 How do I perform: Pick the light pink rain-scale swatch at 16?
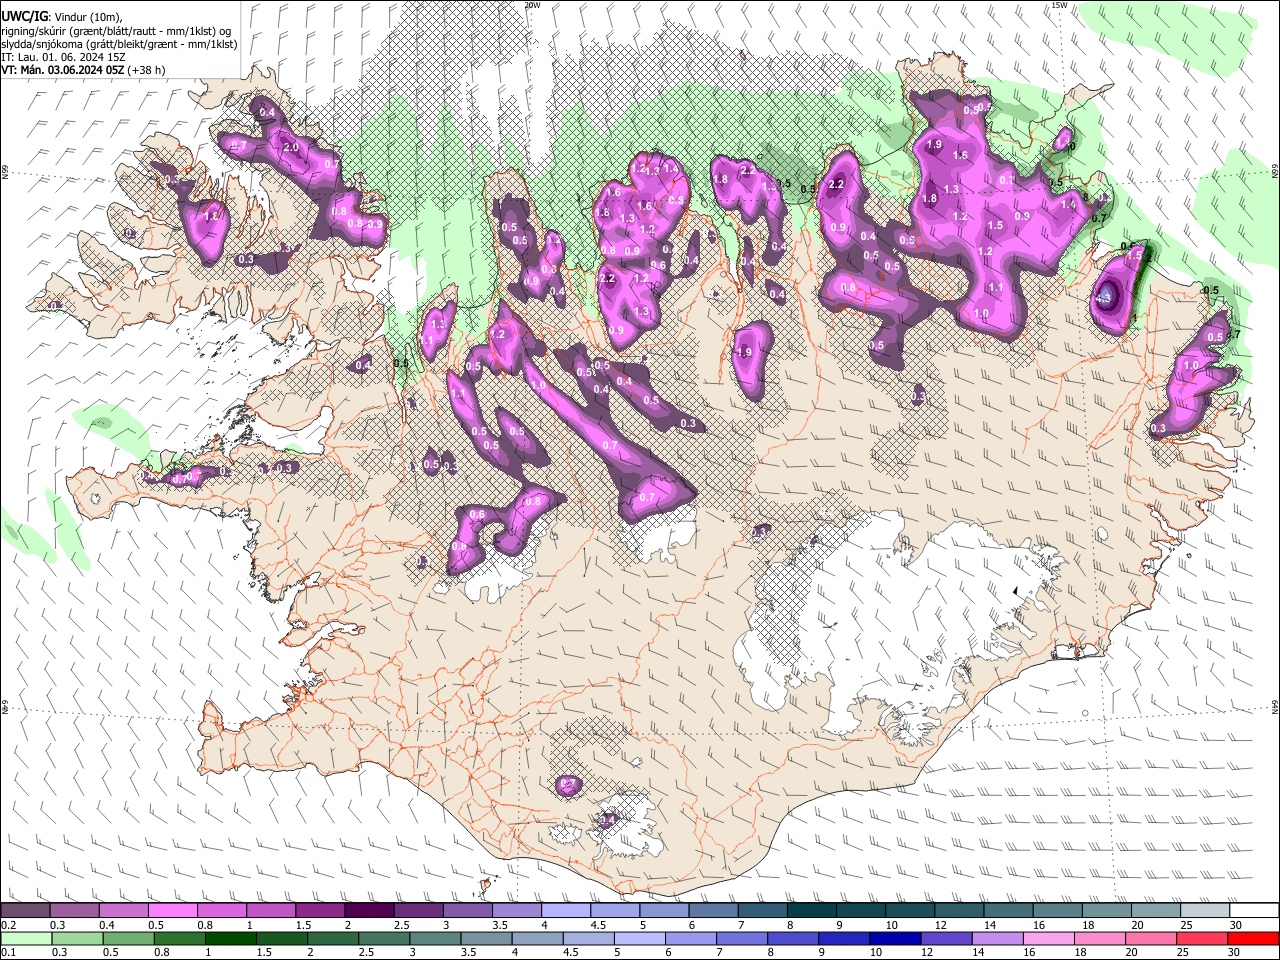point(1047,938)
